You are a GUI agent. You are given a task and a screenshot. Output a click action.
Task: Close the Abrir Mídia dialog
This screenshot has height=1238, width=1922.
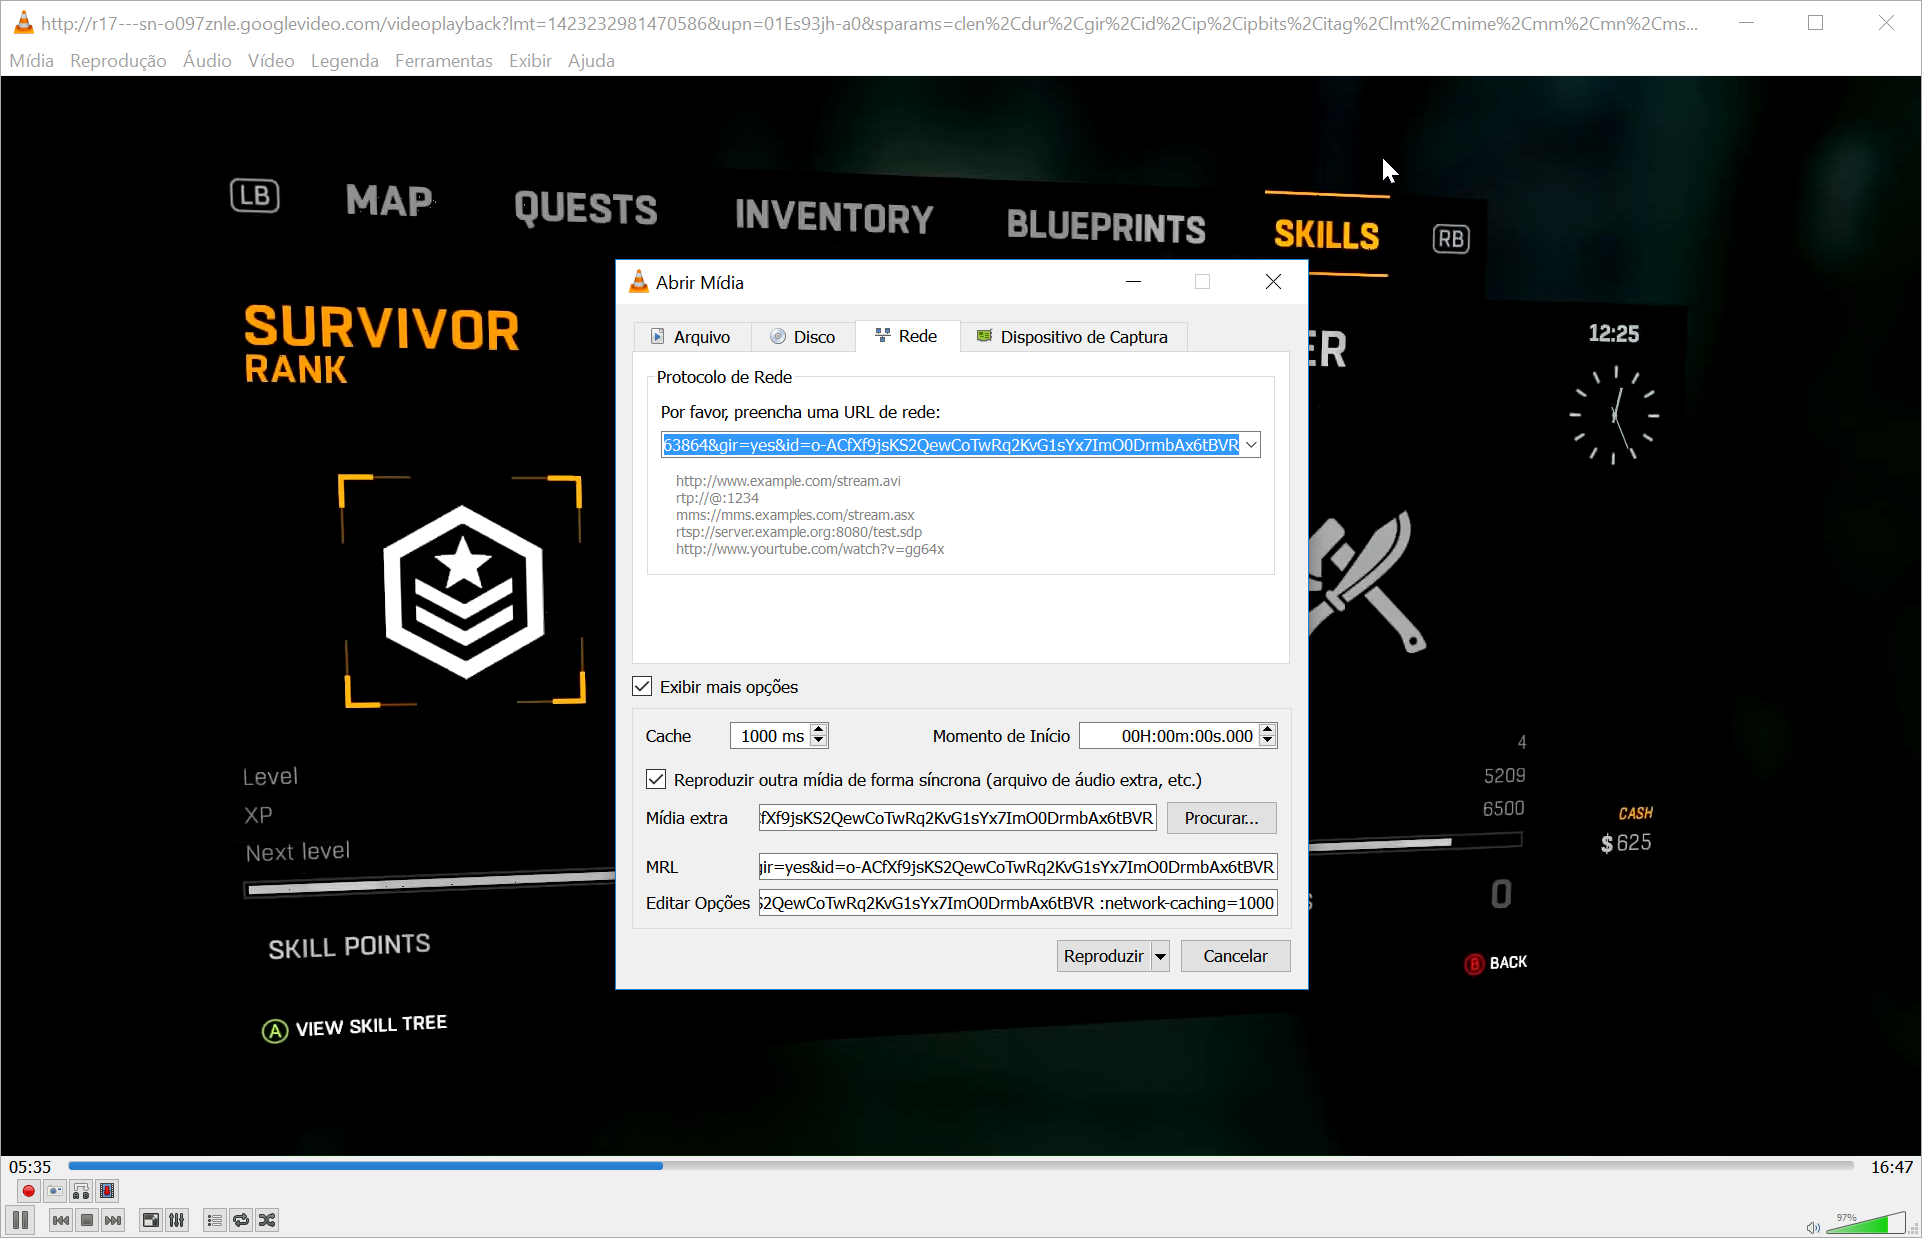(1273, 282)
